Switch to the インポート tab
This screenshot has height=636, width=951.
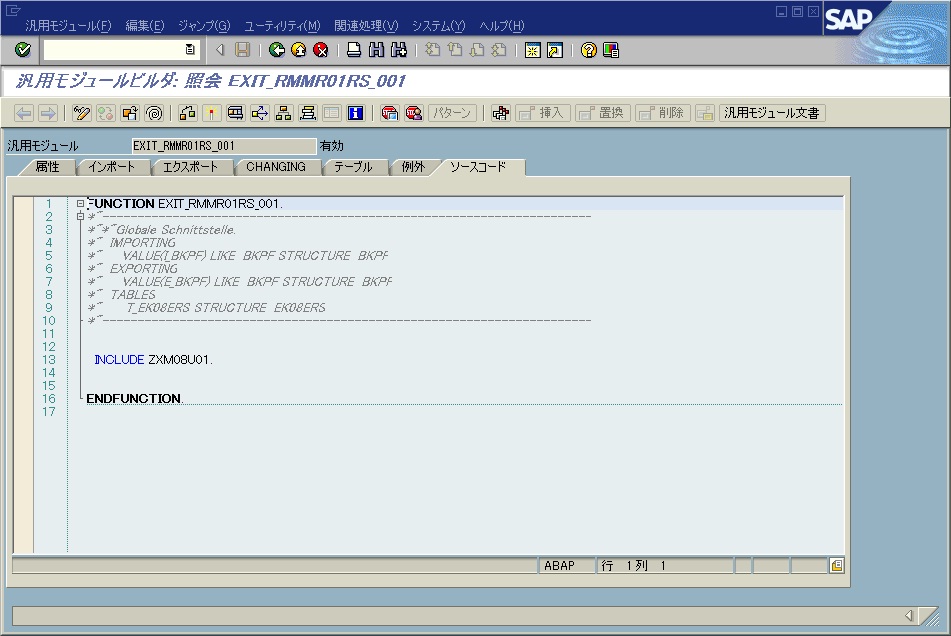112,168
